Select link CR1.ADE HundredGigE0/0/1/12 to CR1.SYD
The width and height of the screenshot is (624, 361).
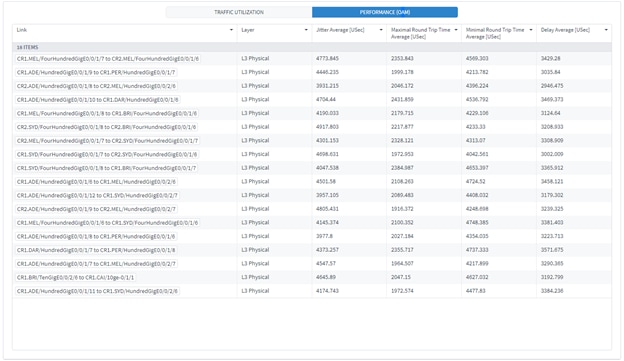98,195
